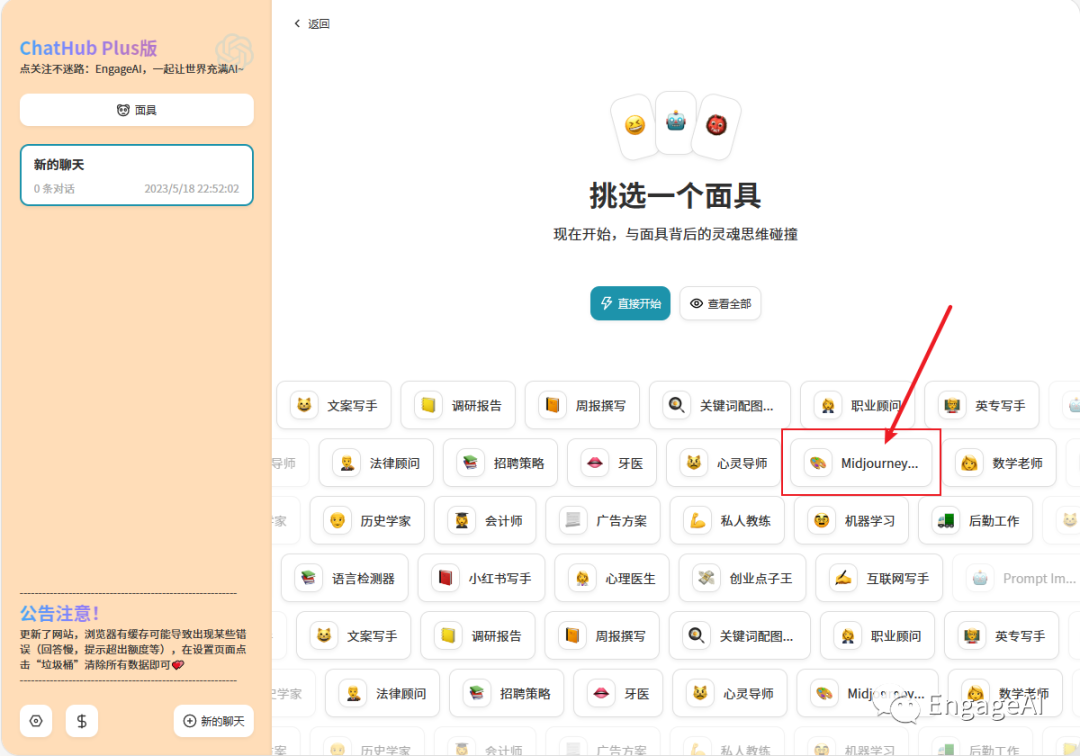Click the person icon beside 心理医生
1080x756 pixels.
point(582,578)
